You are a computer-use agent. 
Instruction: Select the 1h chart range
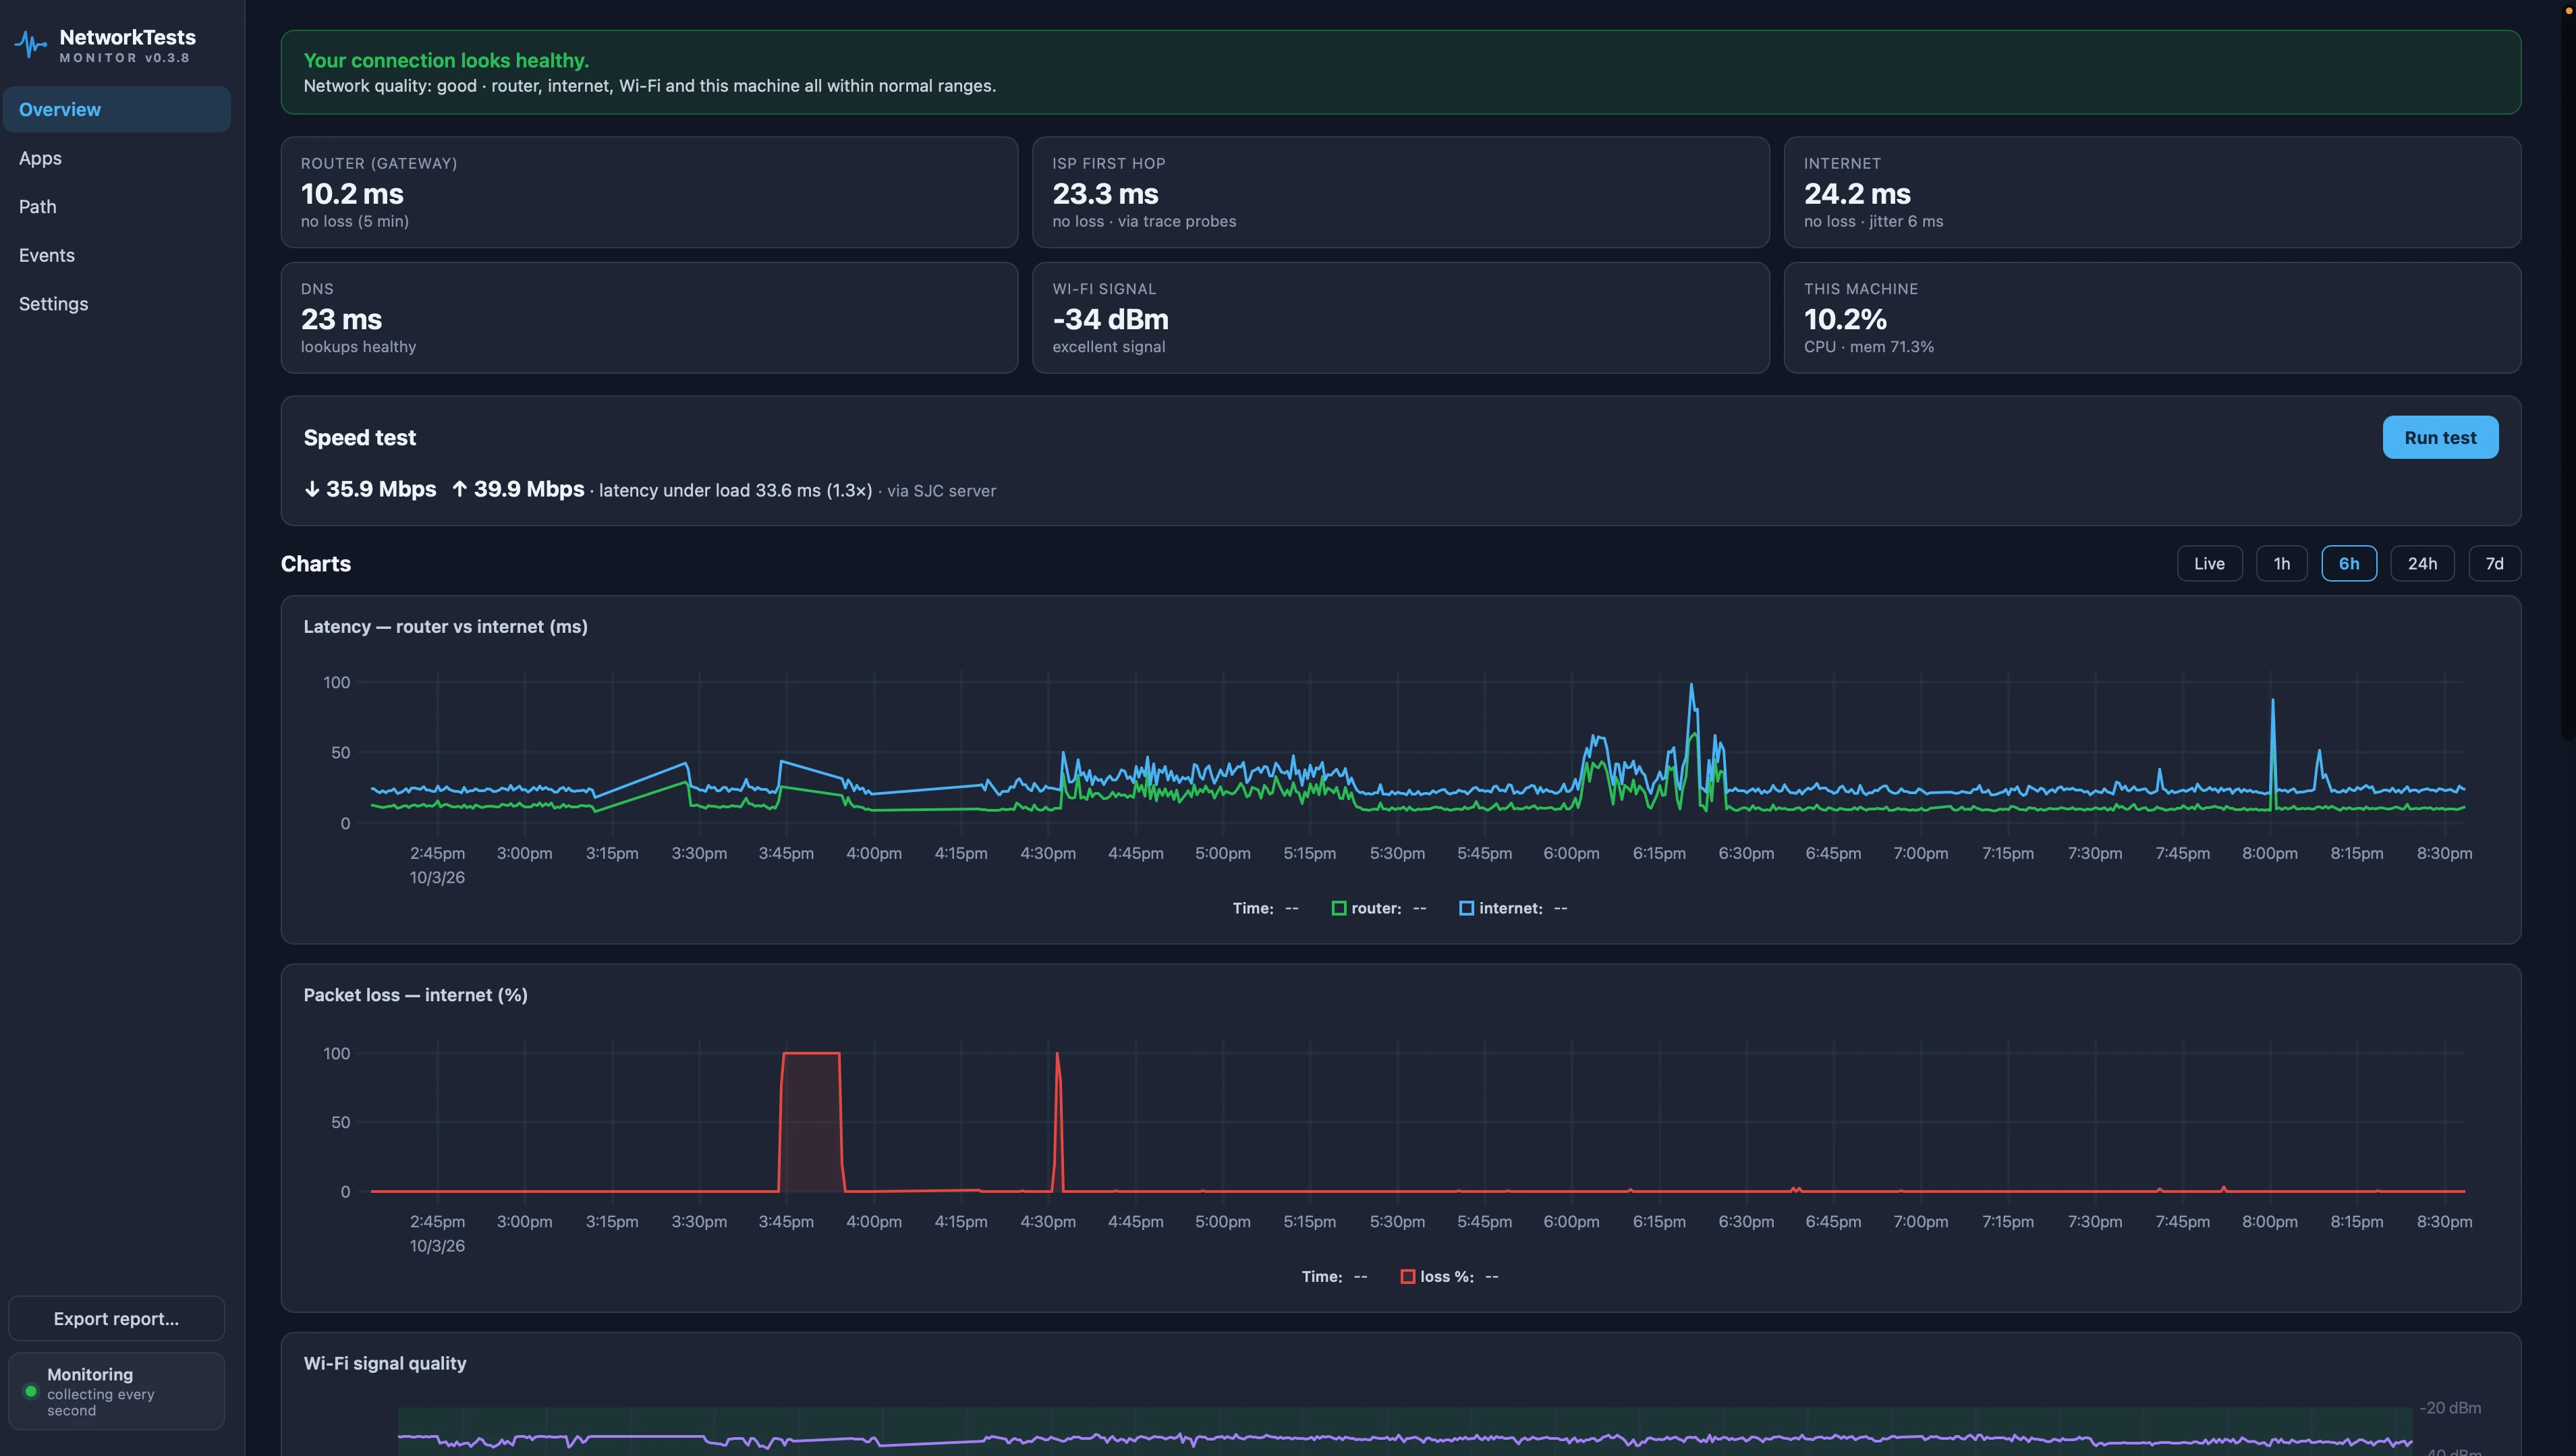coord(2281,563)
